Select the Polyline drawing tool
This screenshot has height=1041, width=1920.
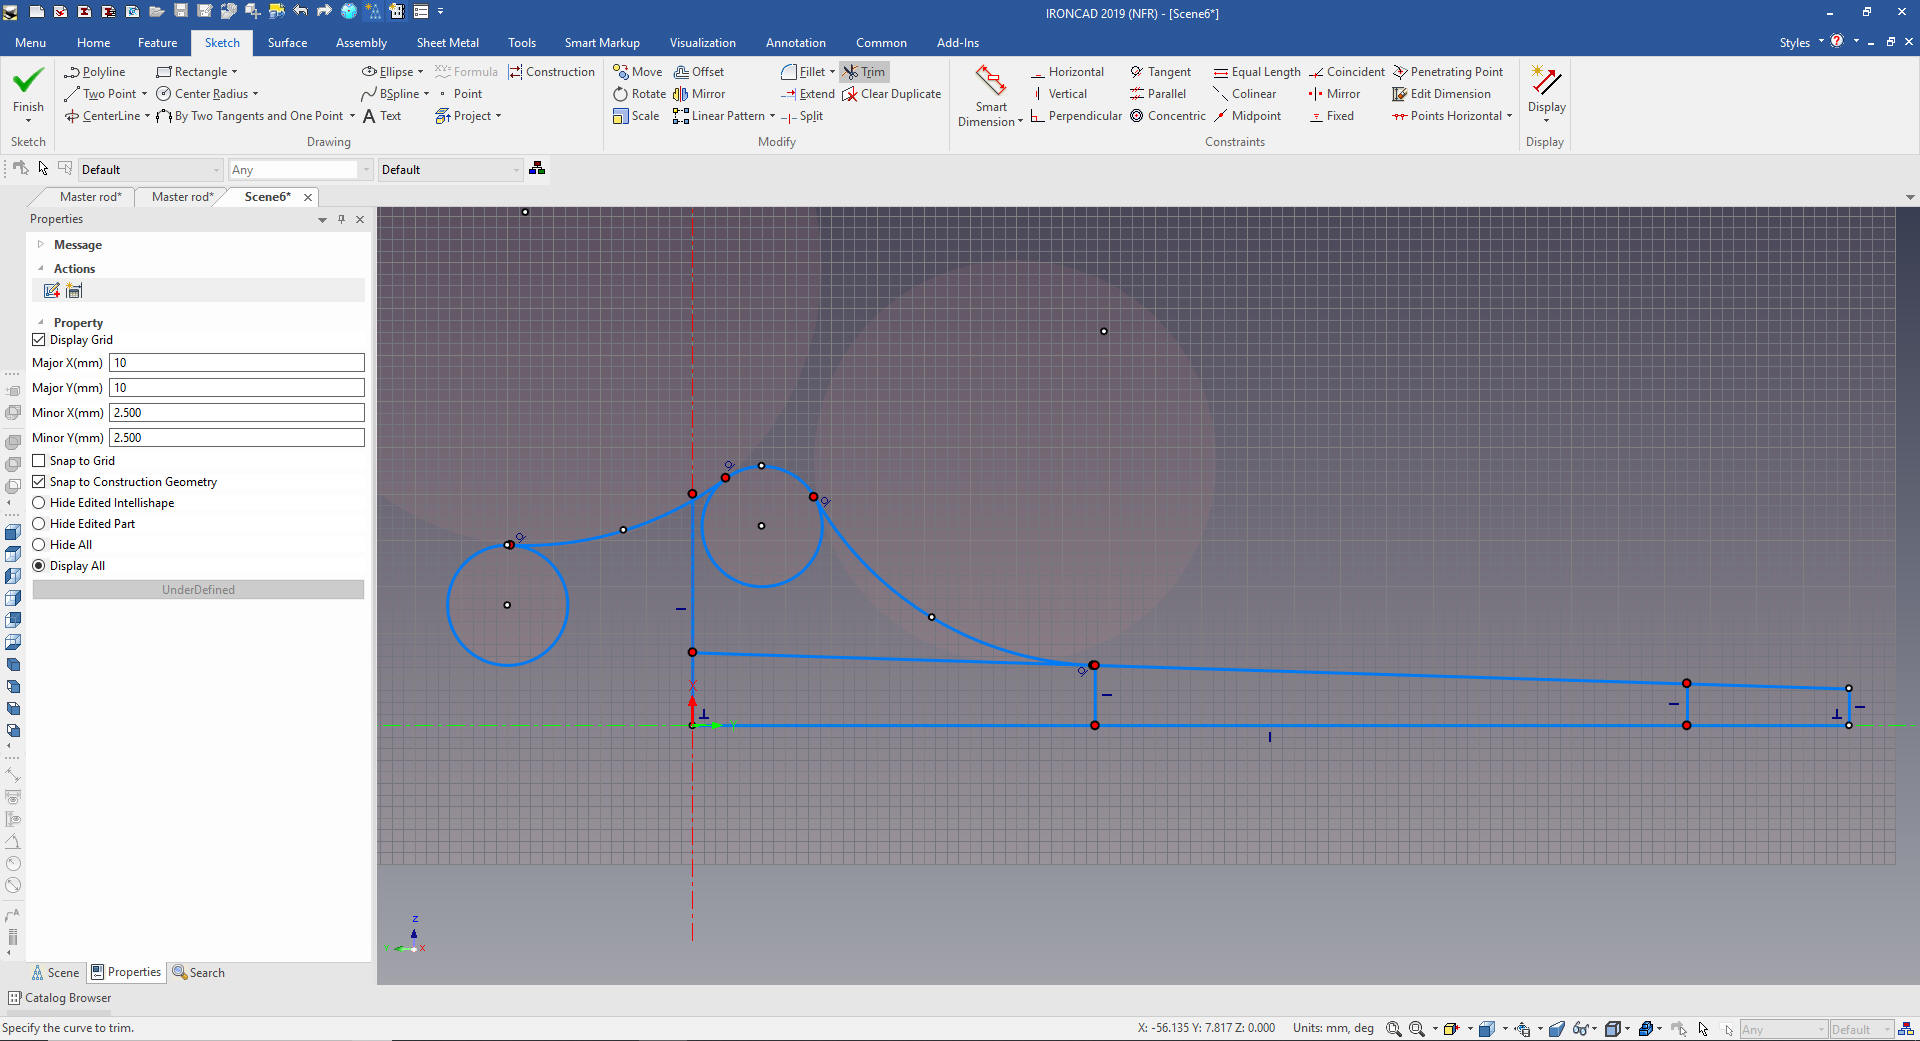pos(94,72)
